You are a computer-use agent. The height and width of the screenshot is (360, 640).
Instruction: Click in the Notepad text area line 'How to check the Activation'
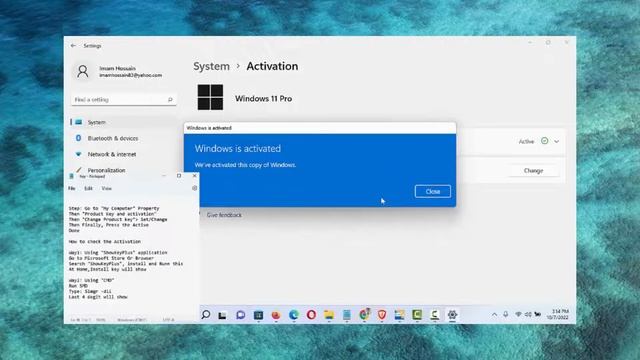coord(104,242)
